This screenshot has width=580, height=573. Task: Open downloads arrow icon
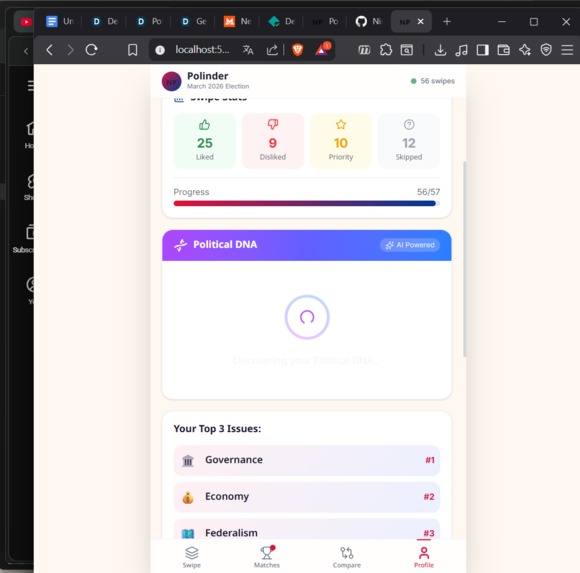pos(440,50)
